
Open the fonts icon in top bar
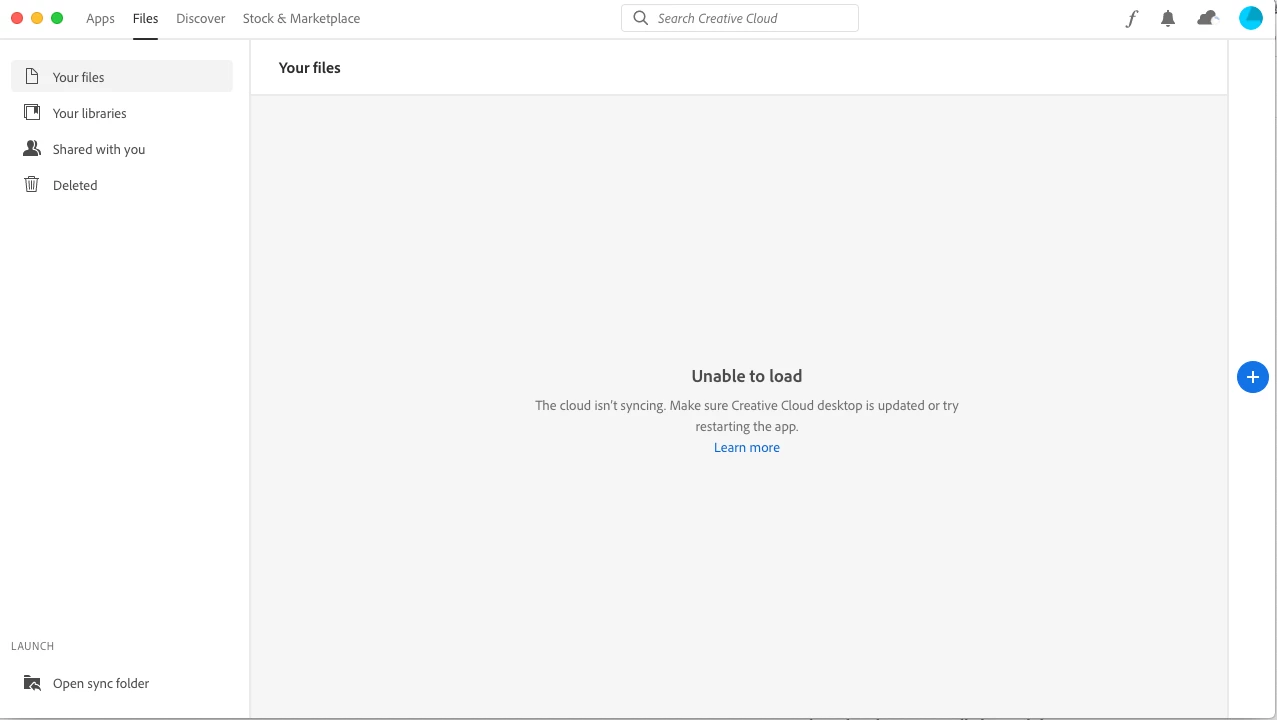(x=1131, y=18)
